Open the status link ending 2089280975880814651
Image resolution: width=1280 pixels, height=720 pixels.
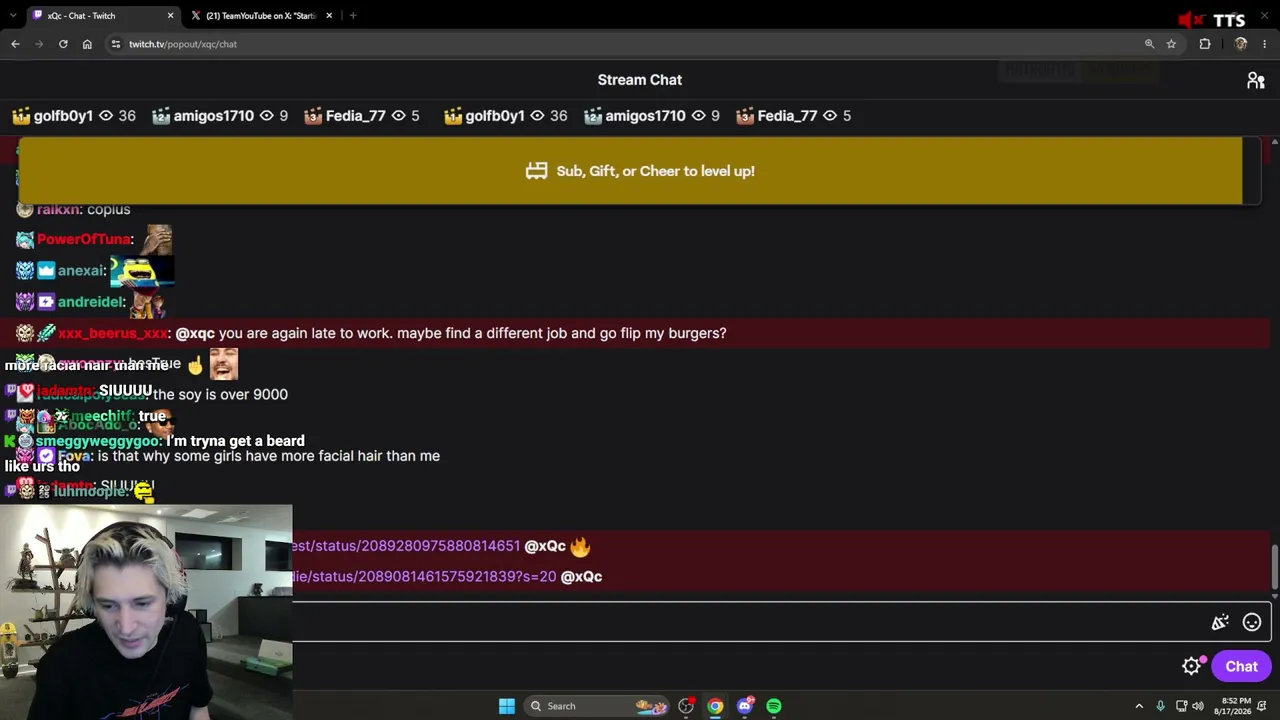pos(406,546)
